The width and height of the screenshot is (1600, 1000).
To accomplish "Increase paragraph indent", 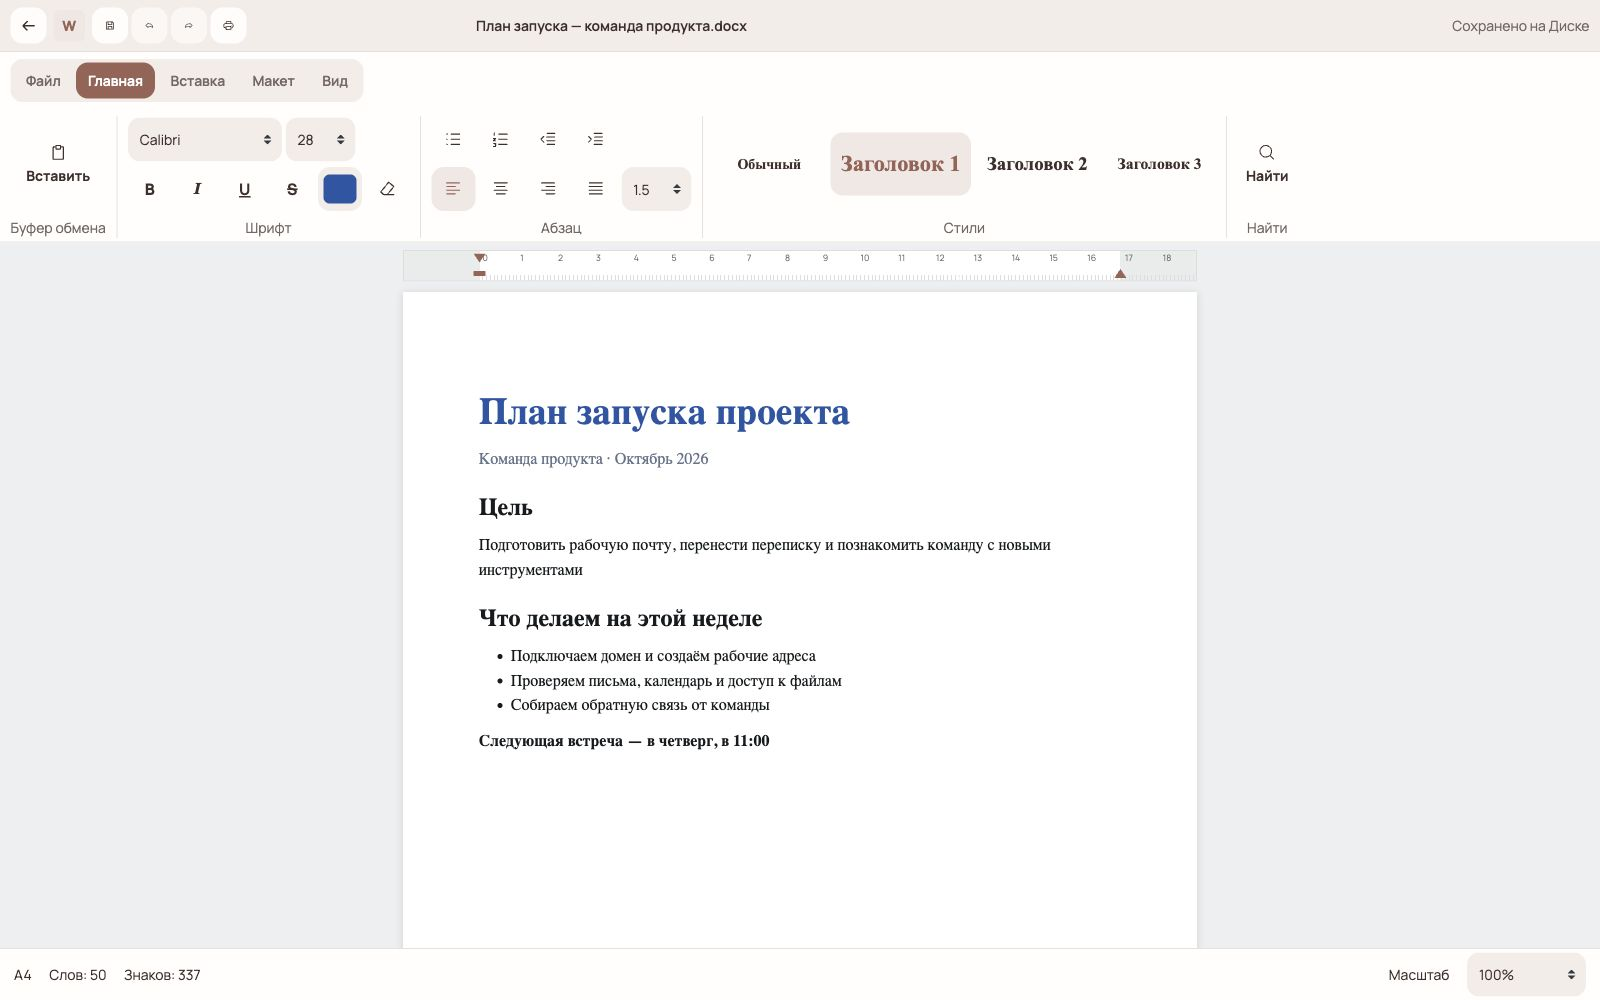I will pos(596,139).
